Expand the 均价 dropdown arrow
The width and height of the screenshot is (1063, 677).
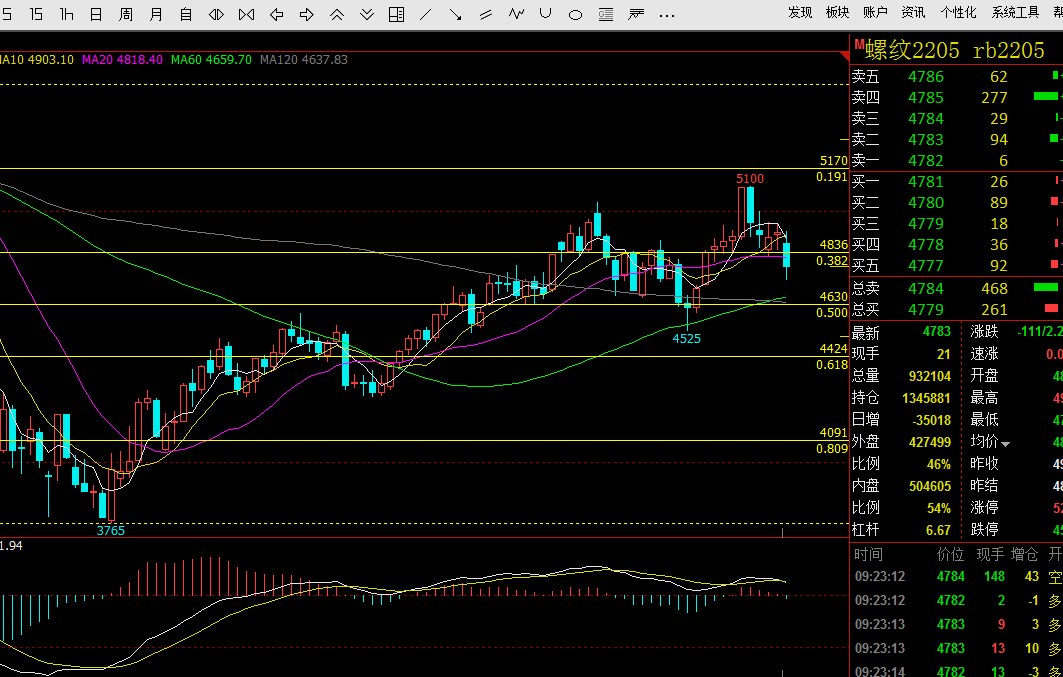pyautogui.click(x=1005, y=445)
